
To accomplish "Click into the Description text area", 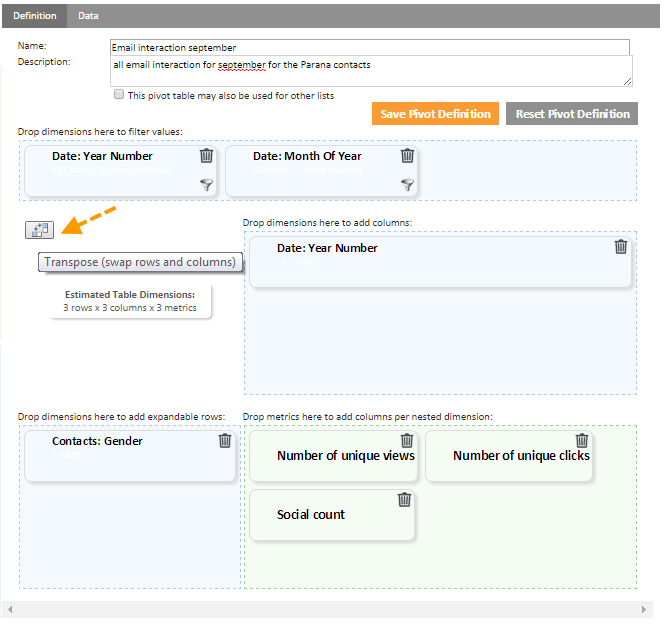I will click(370, 70).
